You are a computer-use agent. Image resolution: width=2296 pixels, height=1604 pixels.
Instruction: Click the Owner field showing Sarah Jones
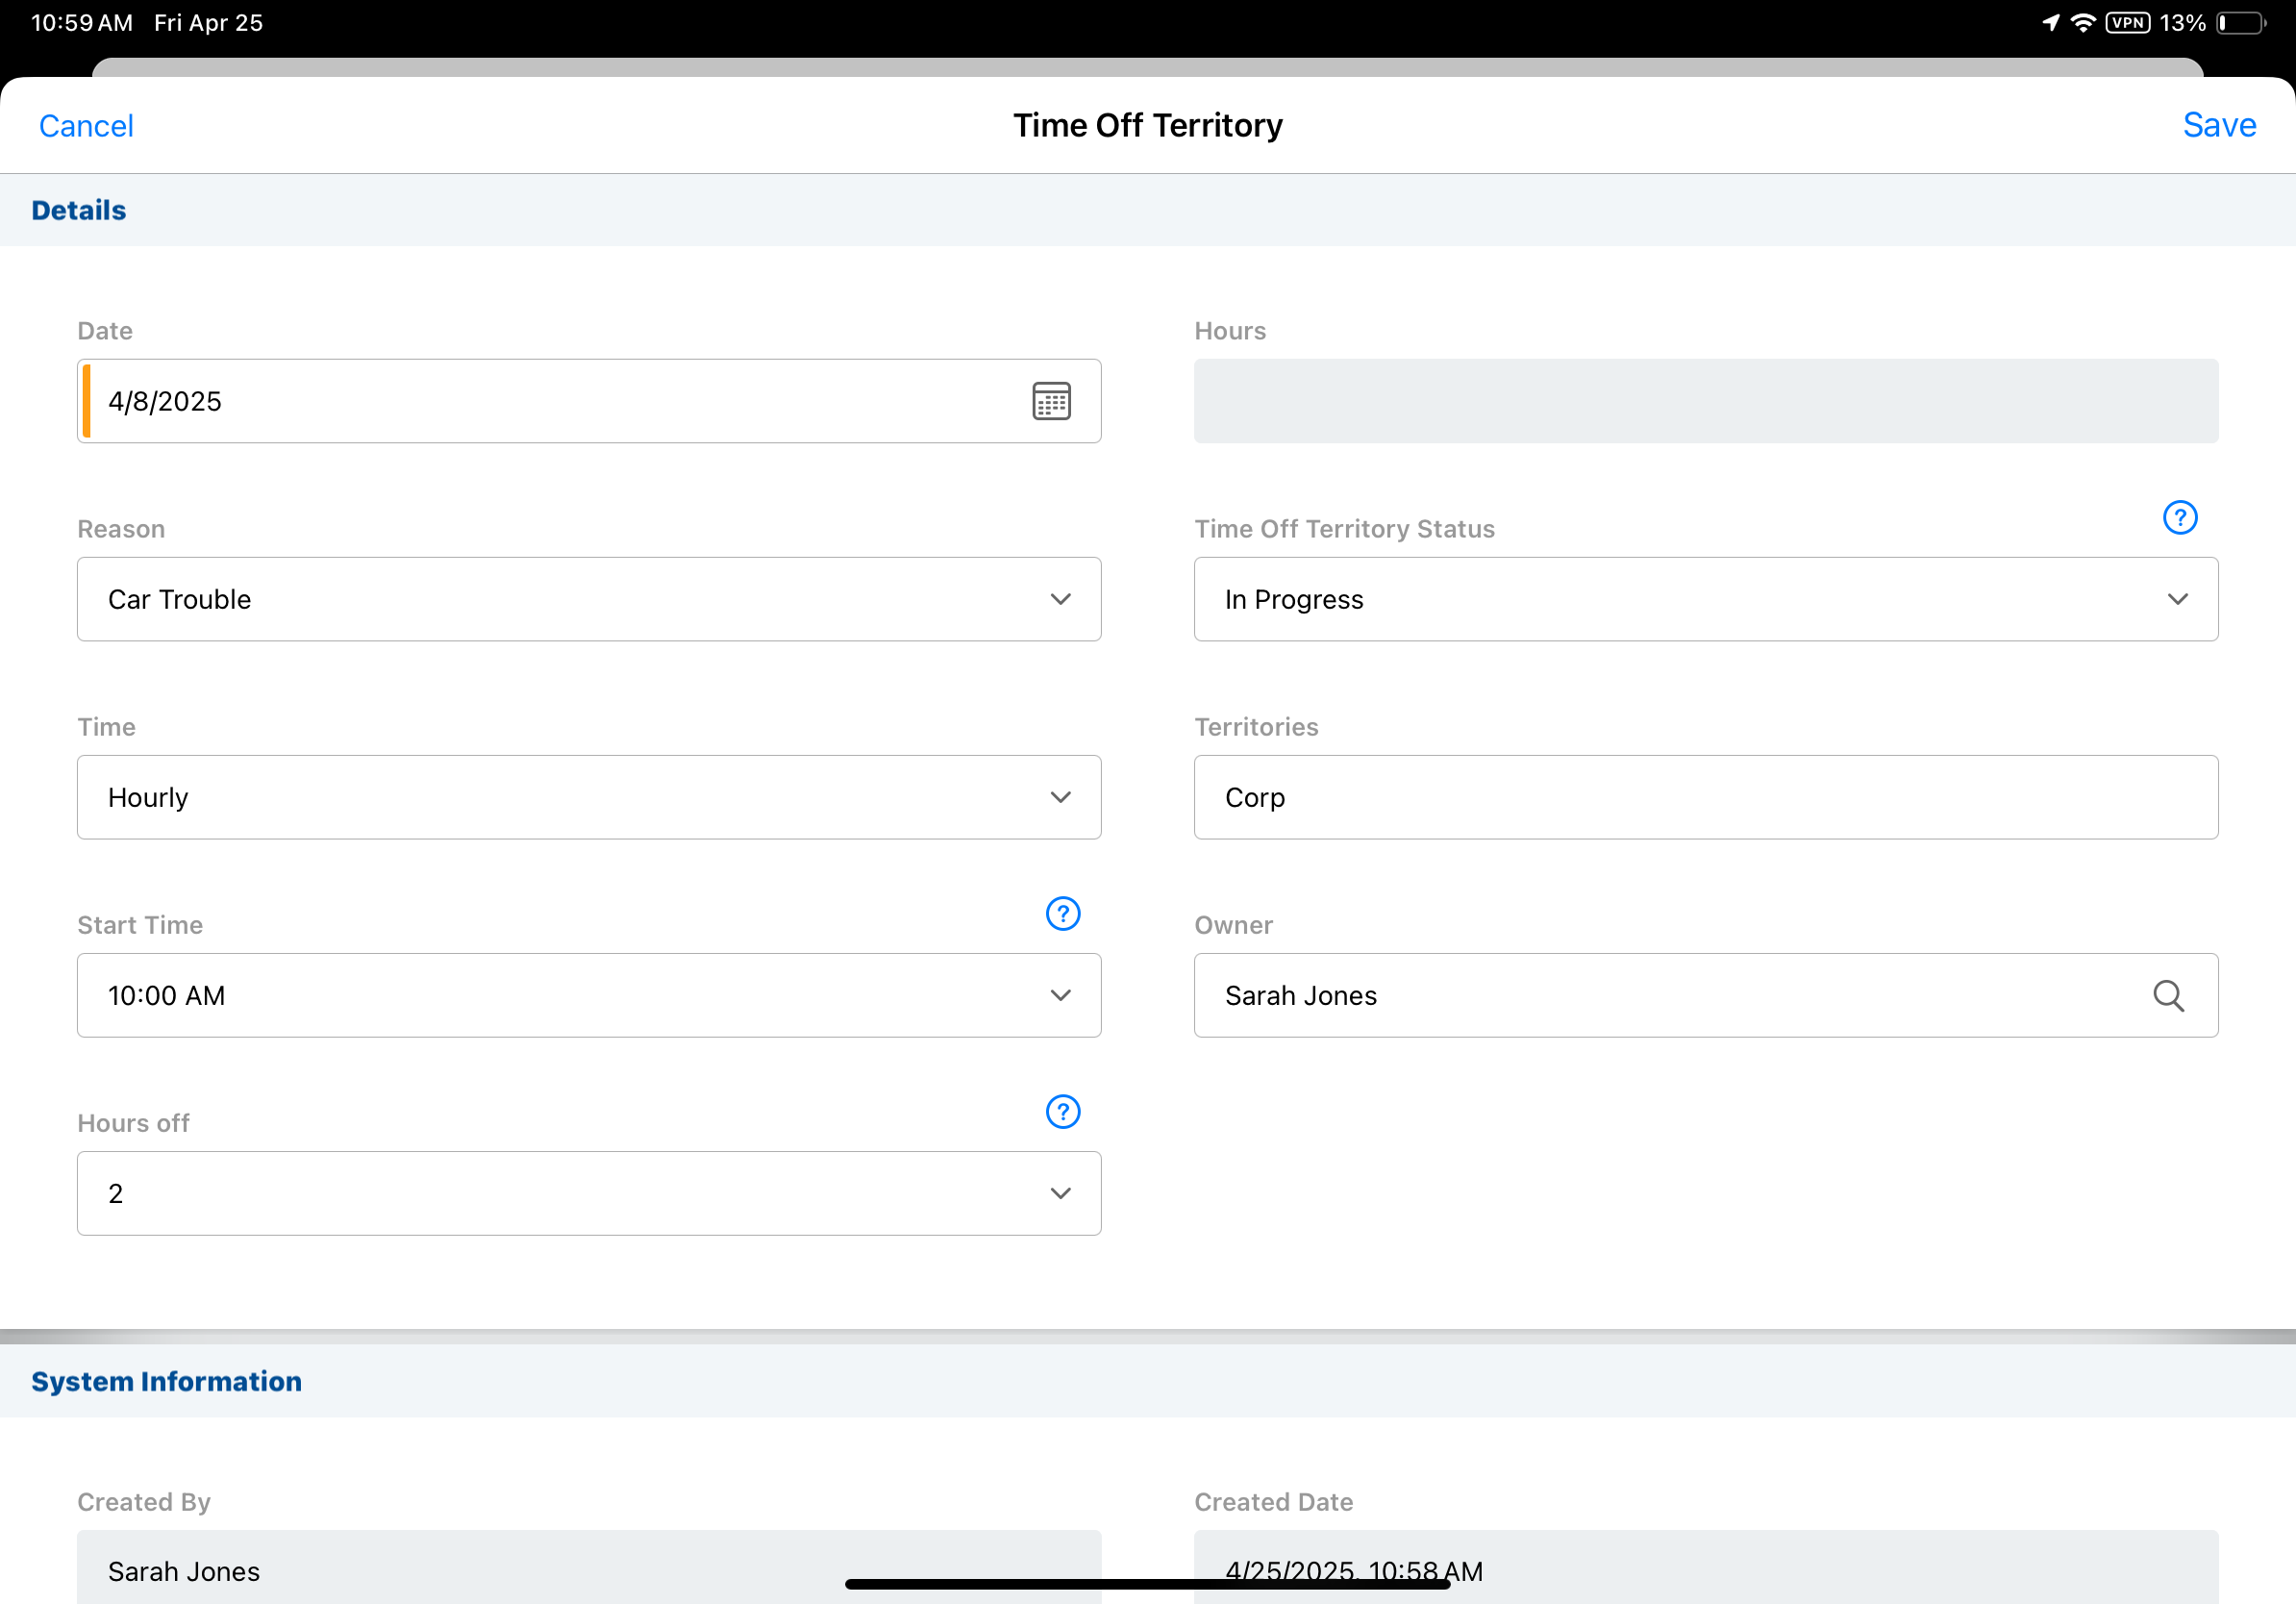click(x=1660, y=995)
